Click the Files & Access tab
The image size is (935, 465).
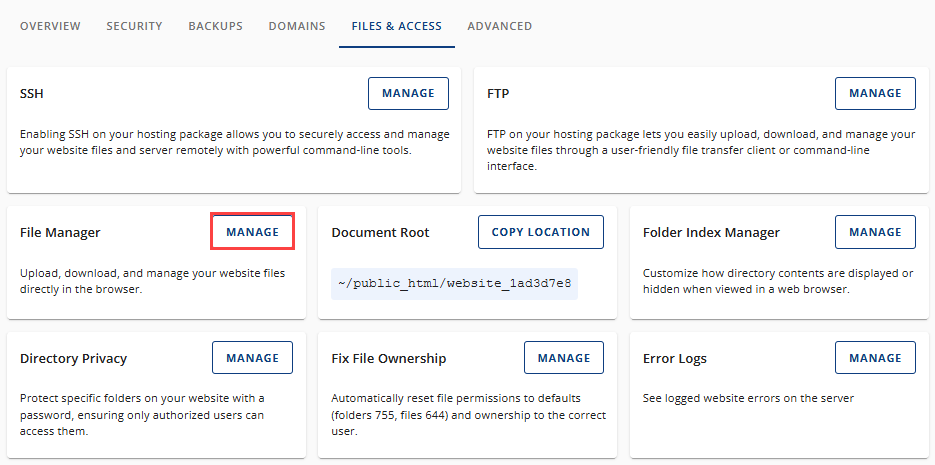(396, 26)
